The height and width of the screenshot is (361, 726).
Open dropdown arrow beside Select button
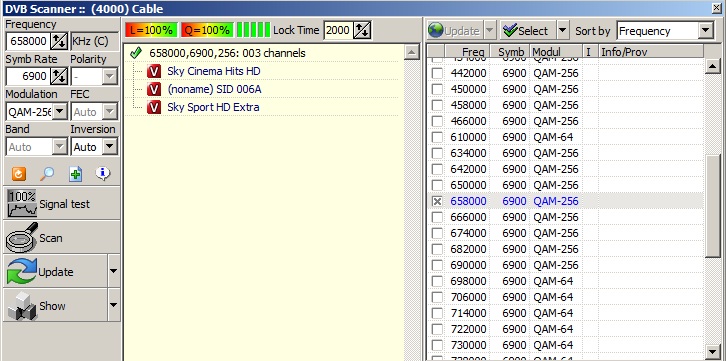(x=562, y=31)
